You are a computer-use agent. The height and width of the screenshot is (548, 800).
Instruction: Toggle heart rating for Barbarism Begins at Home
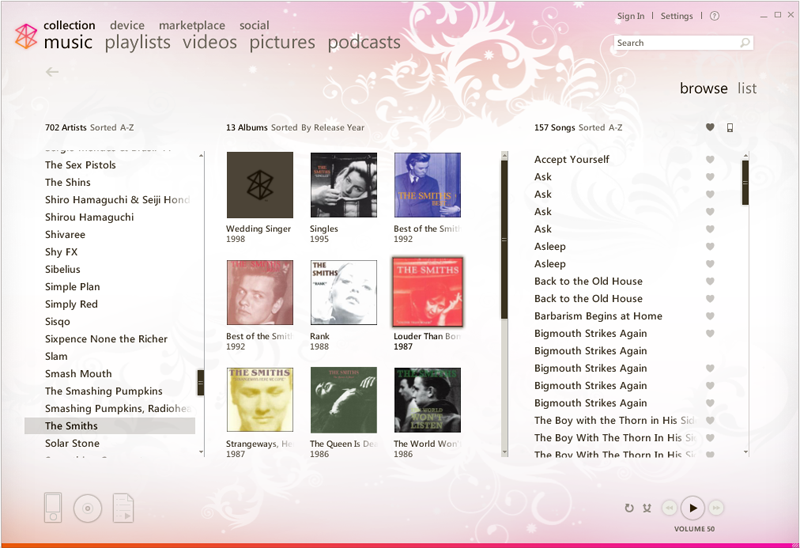tap(710, 316)
